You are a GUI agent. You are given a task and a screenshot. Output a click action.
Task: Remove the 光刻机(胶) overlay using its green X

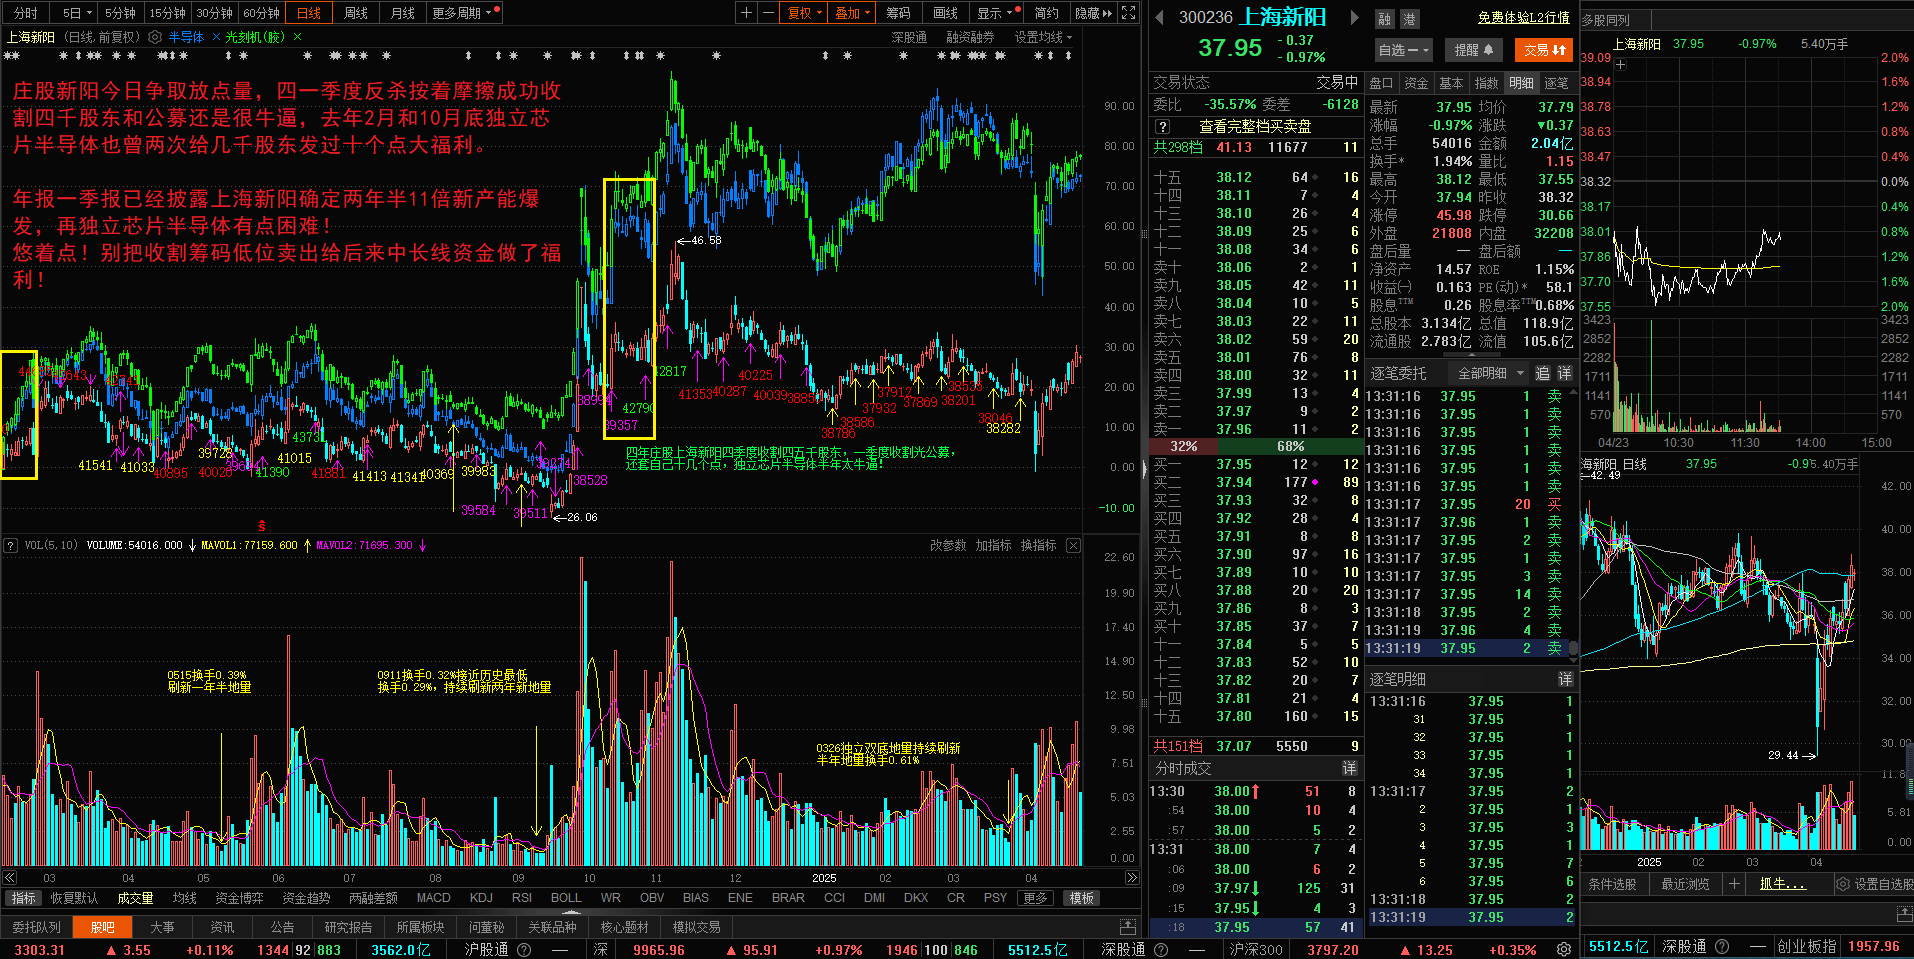click(297, 37)
